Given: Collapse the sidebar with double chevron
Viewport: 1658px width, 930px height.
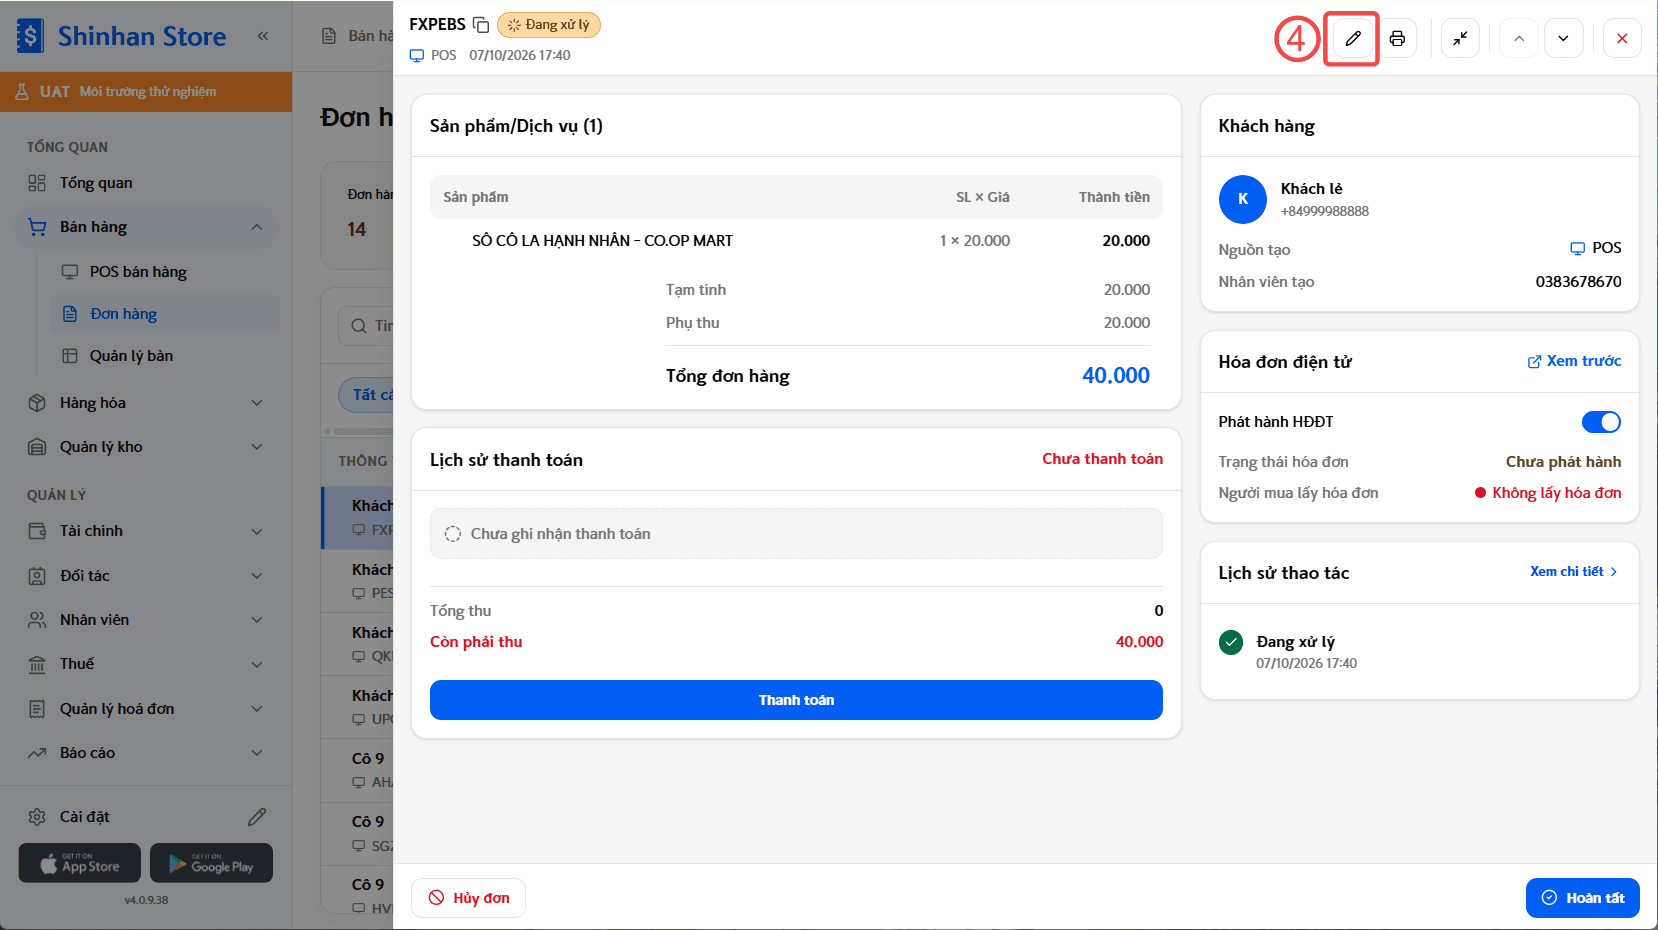Looking at the screenshot, I should coord(263,36).
